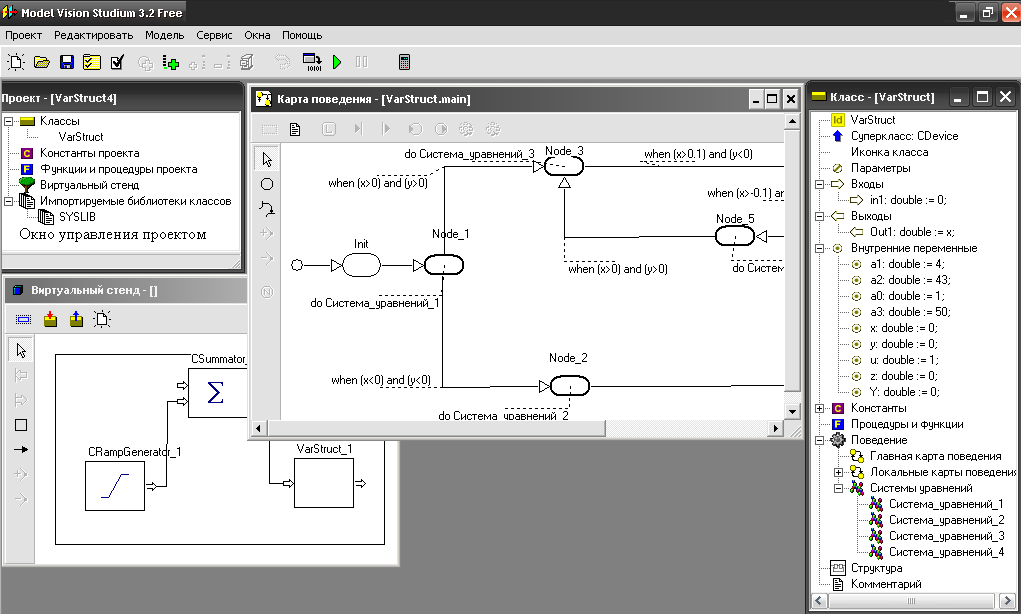Open the Помощь menu
The image size is (1021, 614).
click(302, 35)
